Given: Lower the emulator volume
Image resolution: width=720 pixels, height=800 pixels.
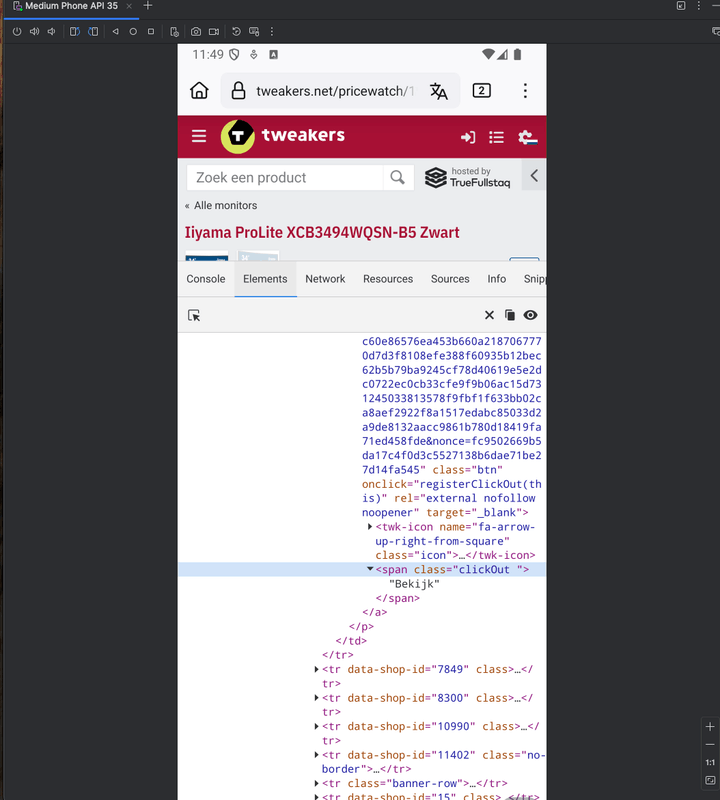Looking at the screenshot, I should (52, 32).
